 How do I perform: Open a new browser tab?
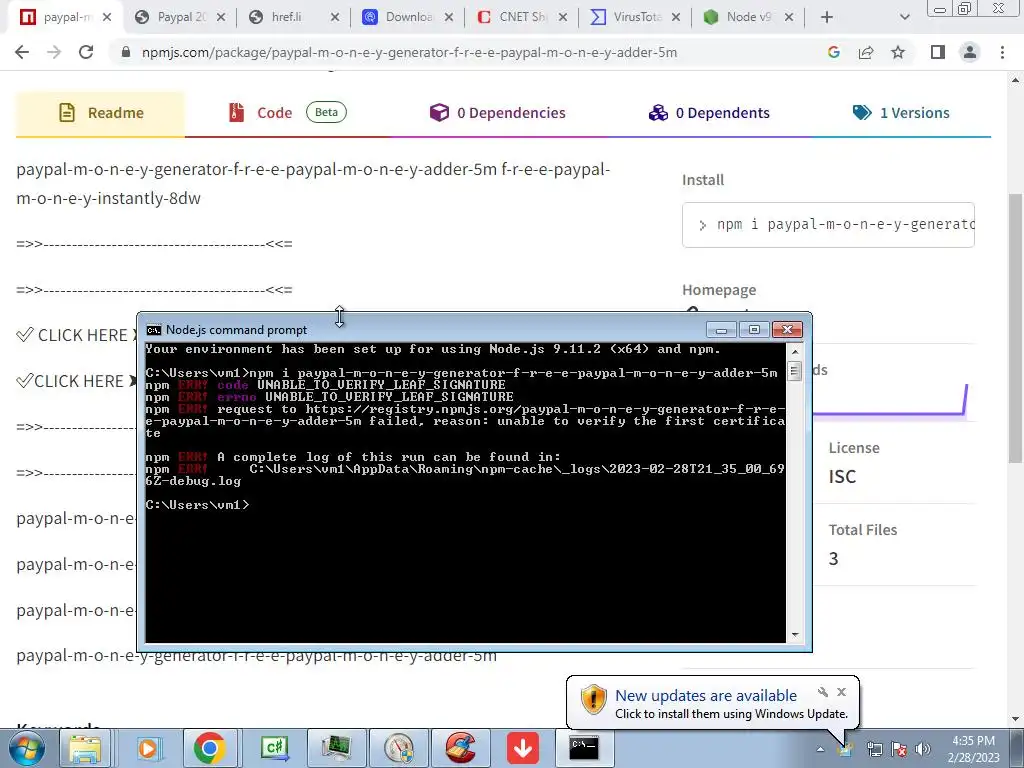coord(827,17)
